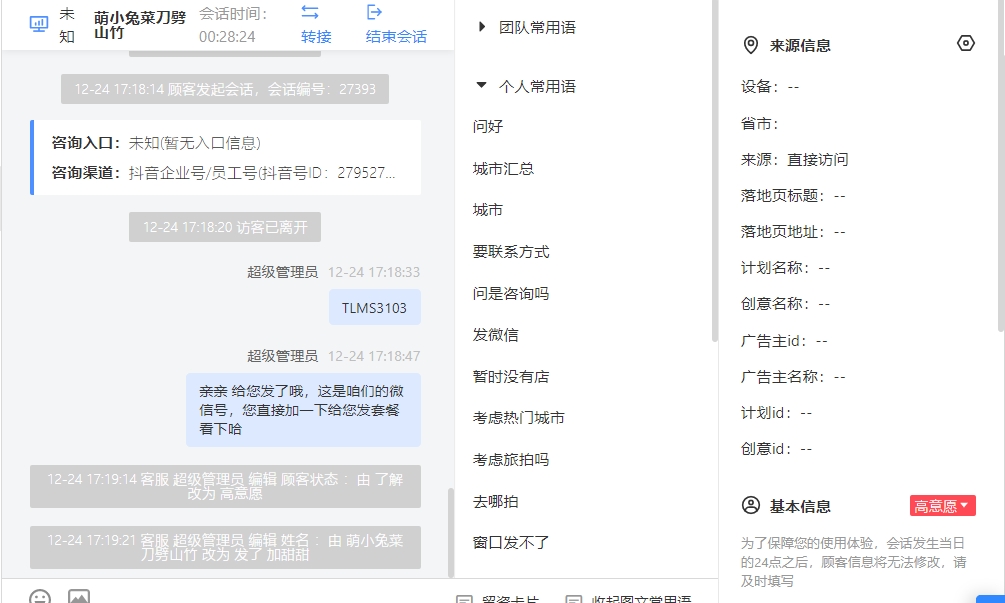This screenshot has height=603, width=1005.
Task: Open the 高意愿 status dropdown
Action: pyautogui.click(x=942, y=506)
